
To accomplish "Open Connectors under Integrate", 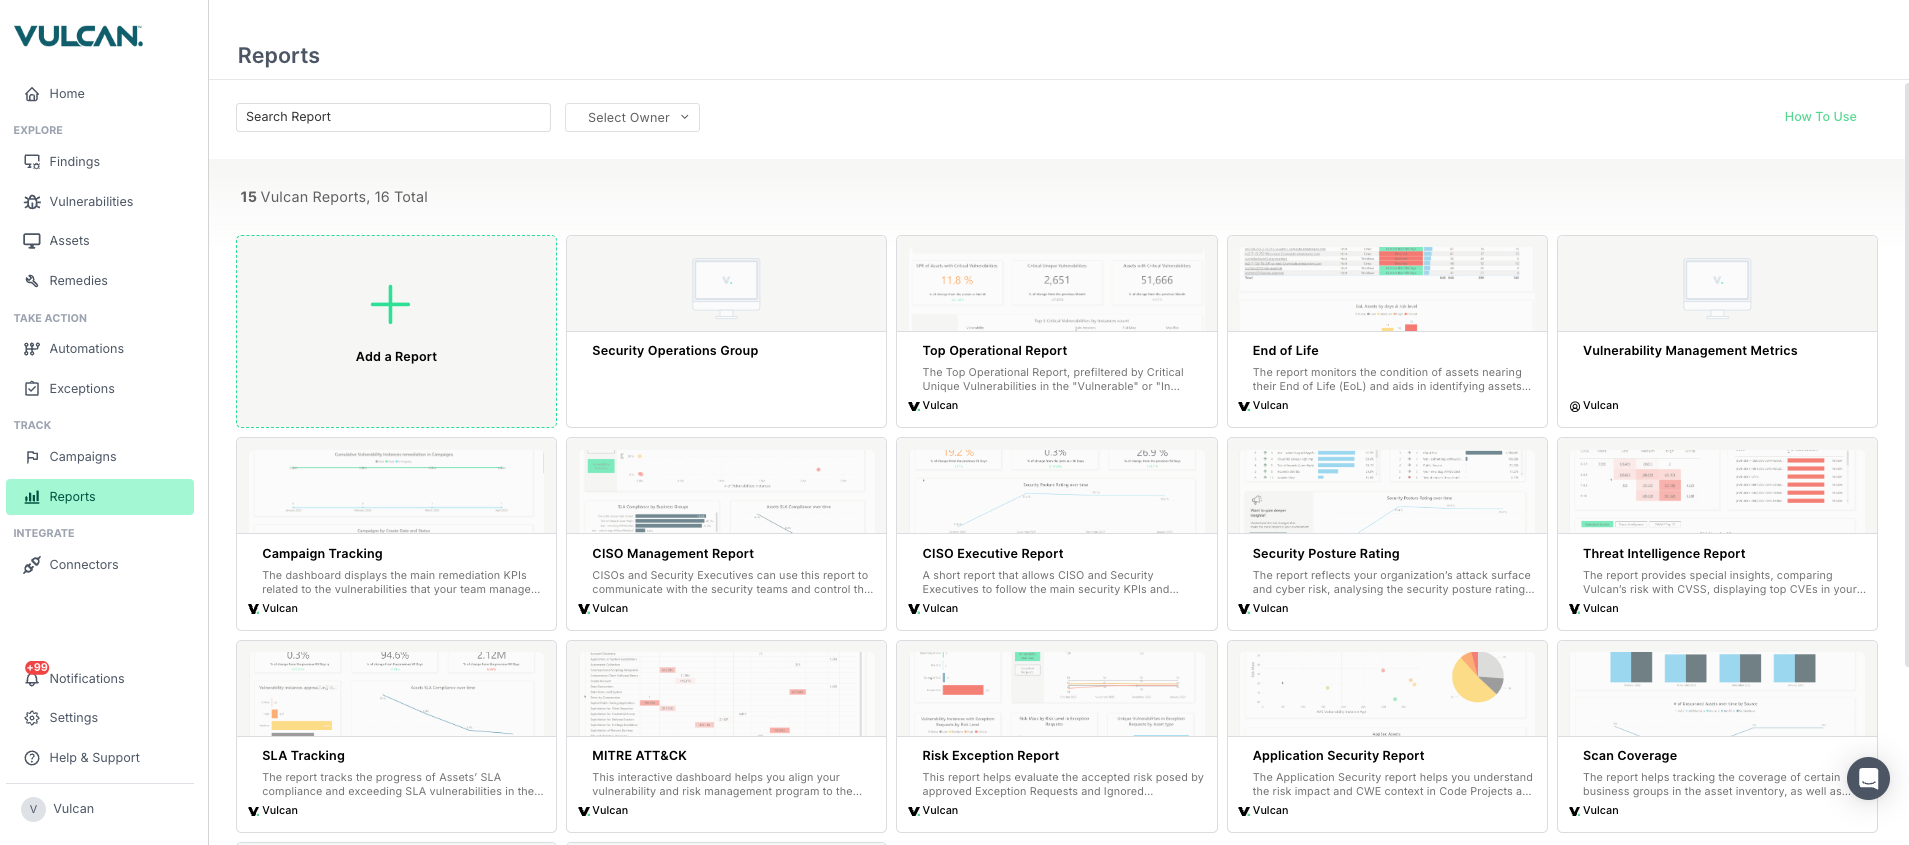I will point(84,565).
